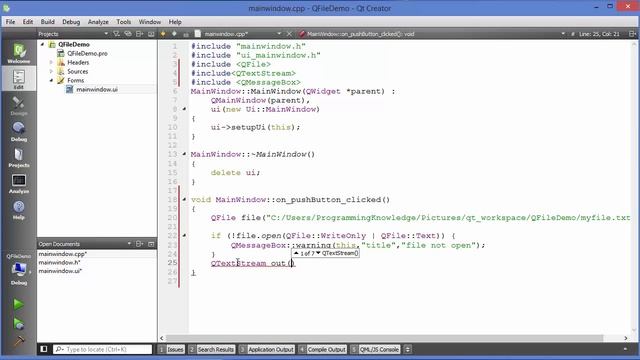Collapse the QFileDemo project node
The height and width of the screenshot is (360, 640).
pyautogui.click(x=42, y=44)
